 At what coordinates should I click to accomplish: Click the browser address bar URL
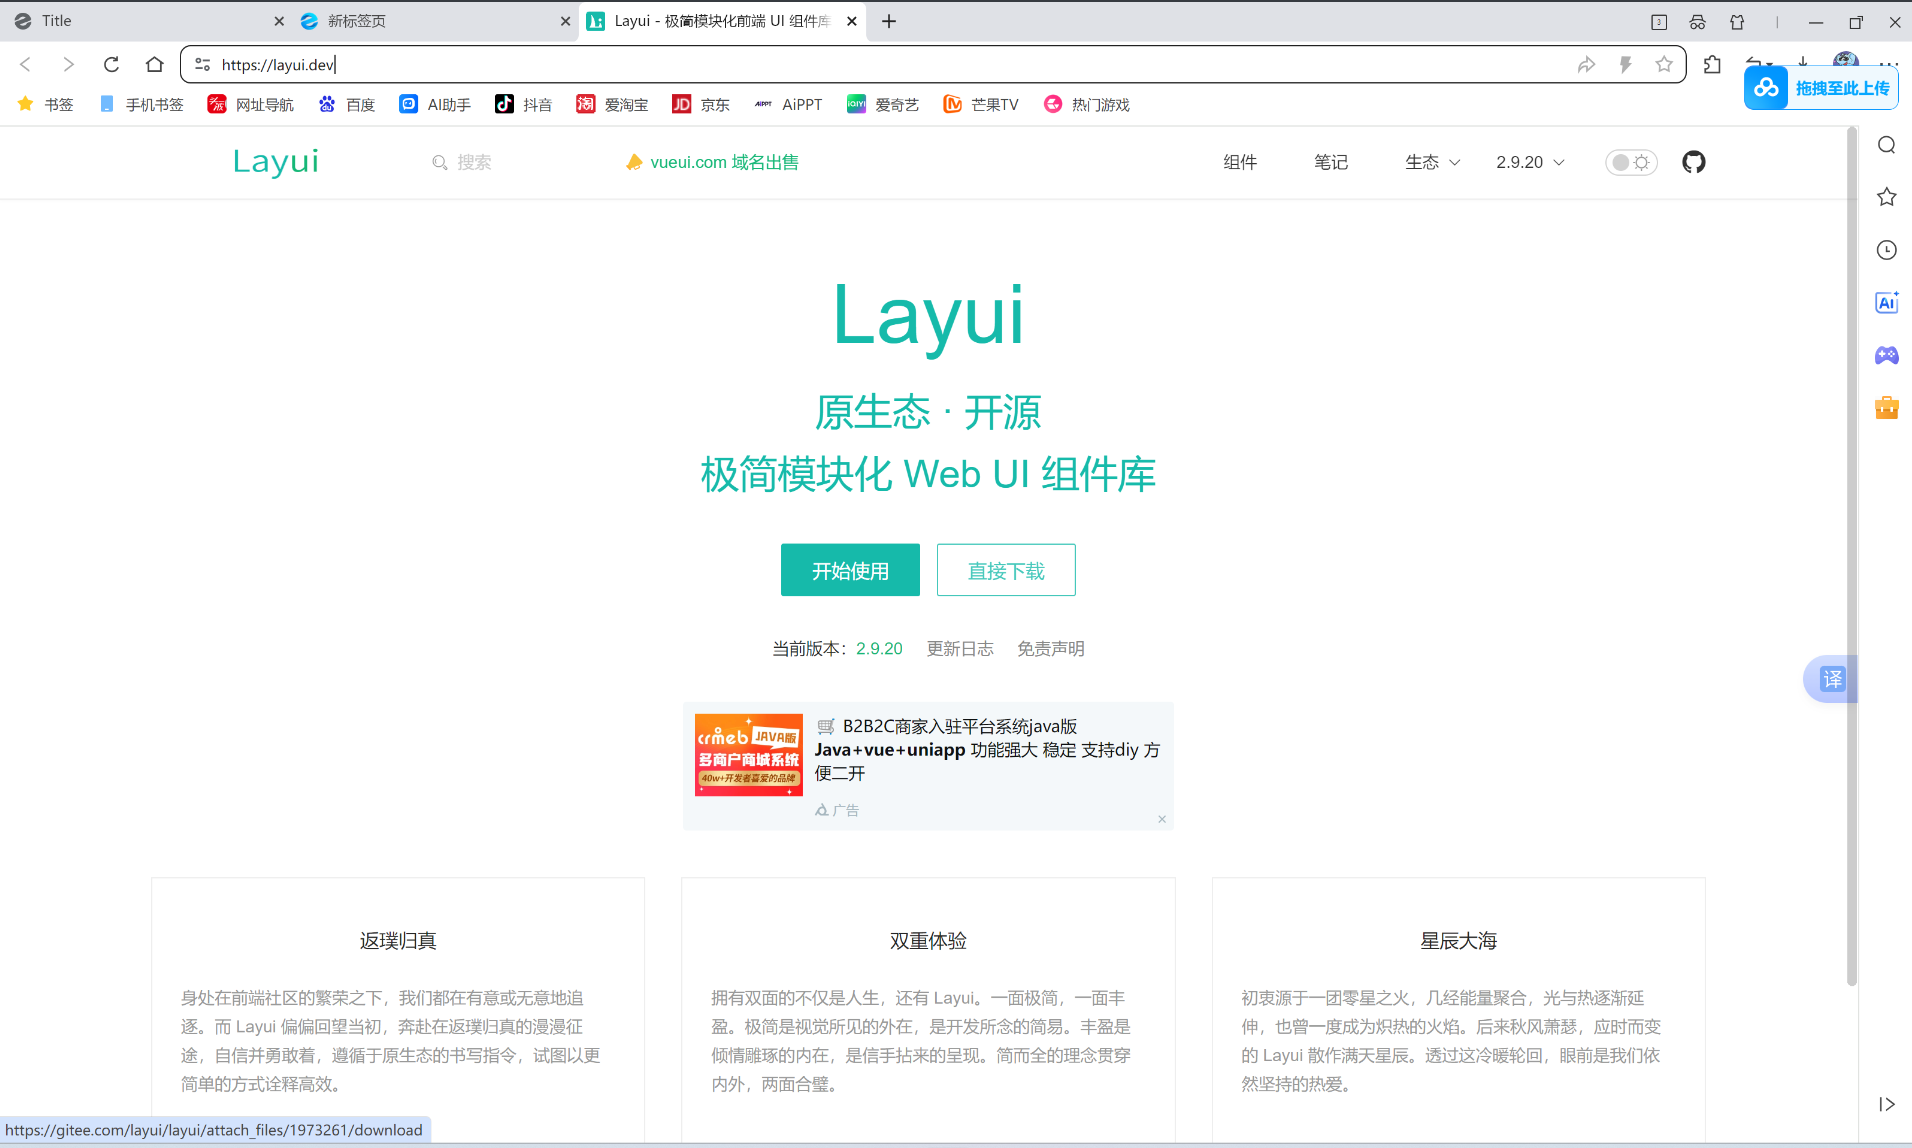(278, 65)
